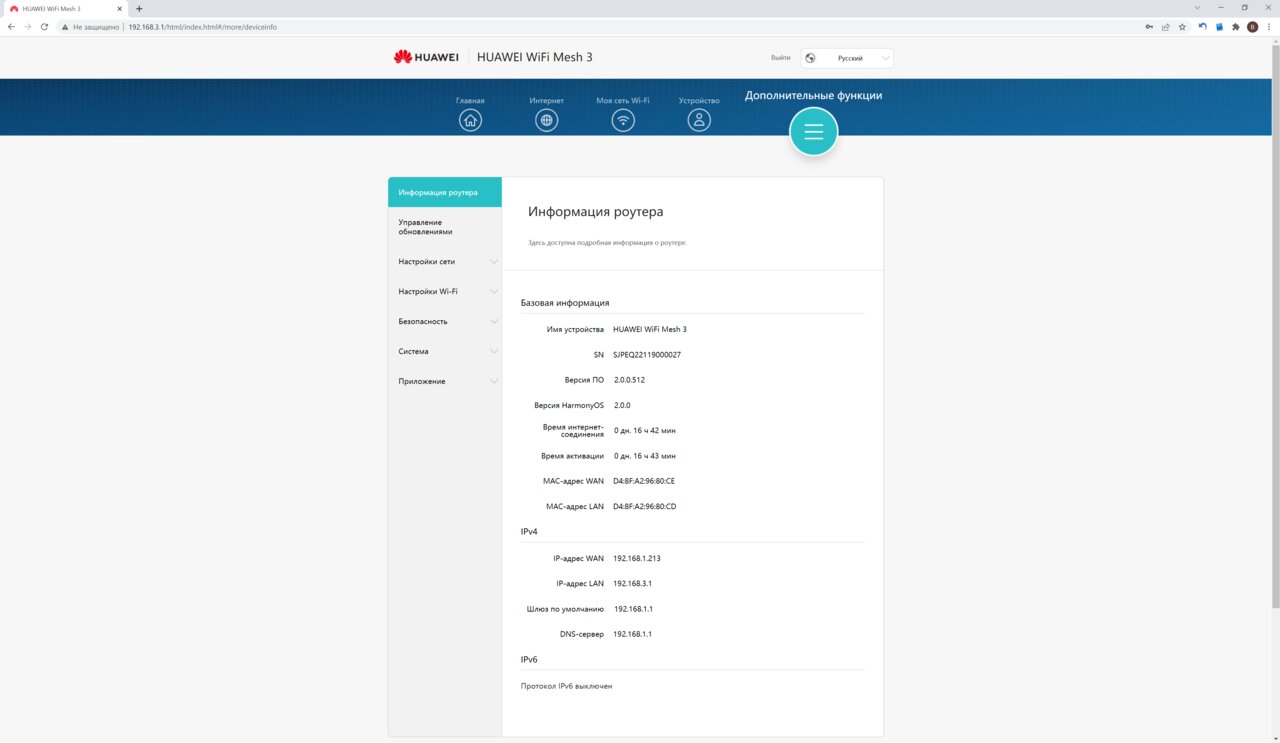
Task: Click WAN MAC address D4:8F:A2:96:80:CE
Action: coord(645,481)
